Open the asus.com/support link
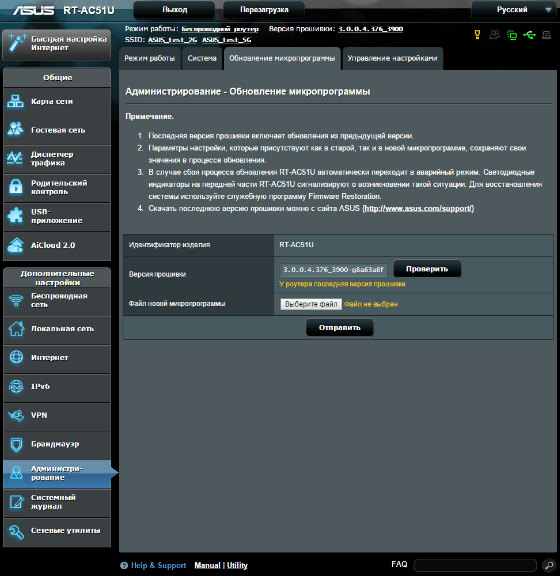560x576 pixels. click(419, 209)
